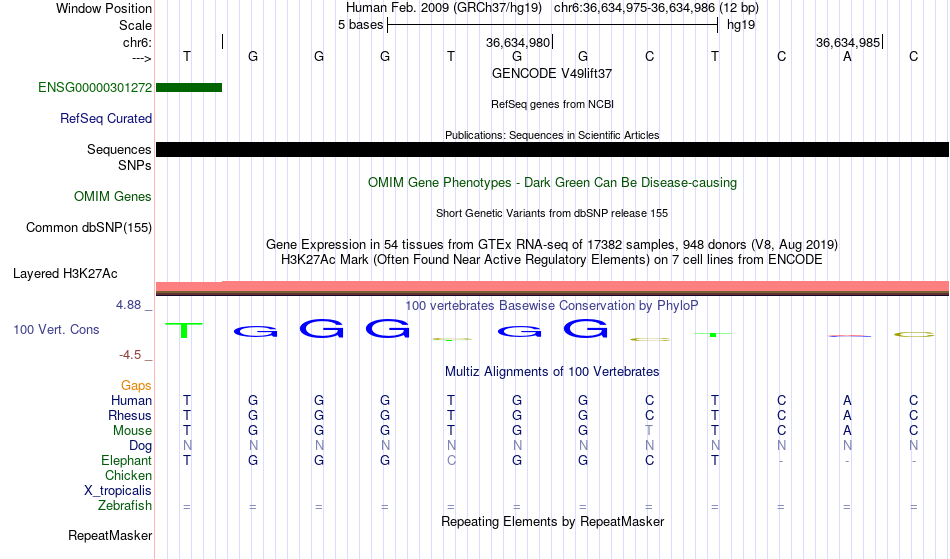The image size is (950, 559).
Task: Click the RepeatMasker track label
Action: (x=110, y=536)
